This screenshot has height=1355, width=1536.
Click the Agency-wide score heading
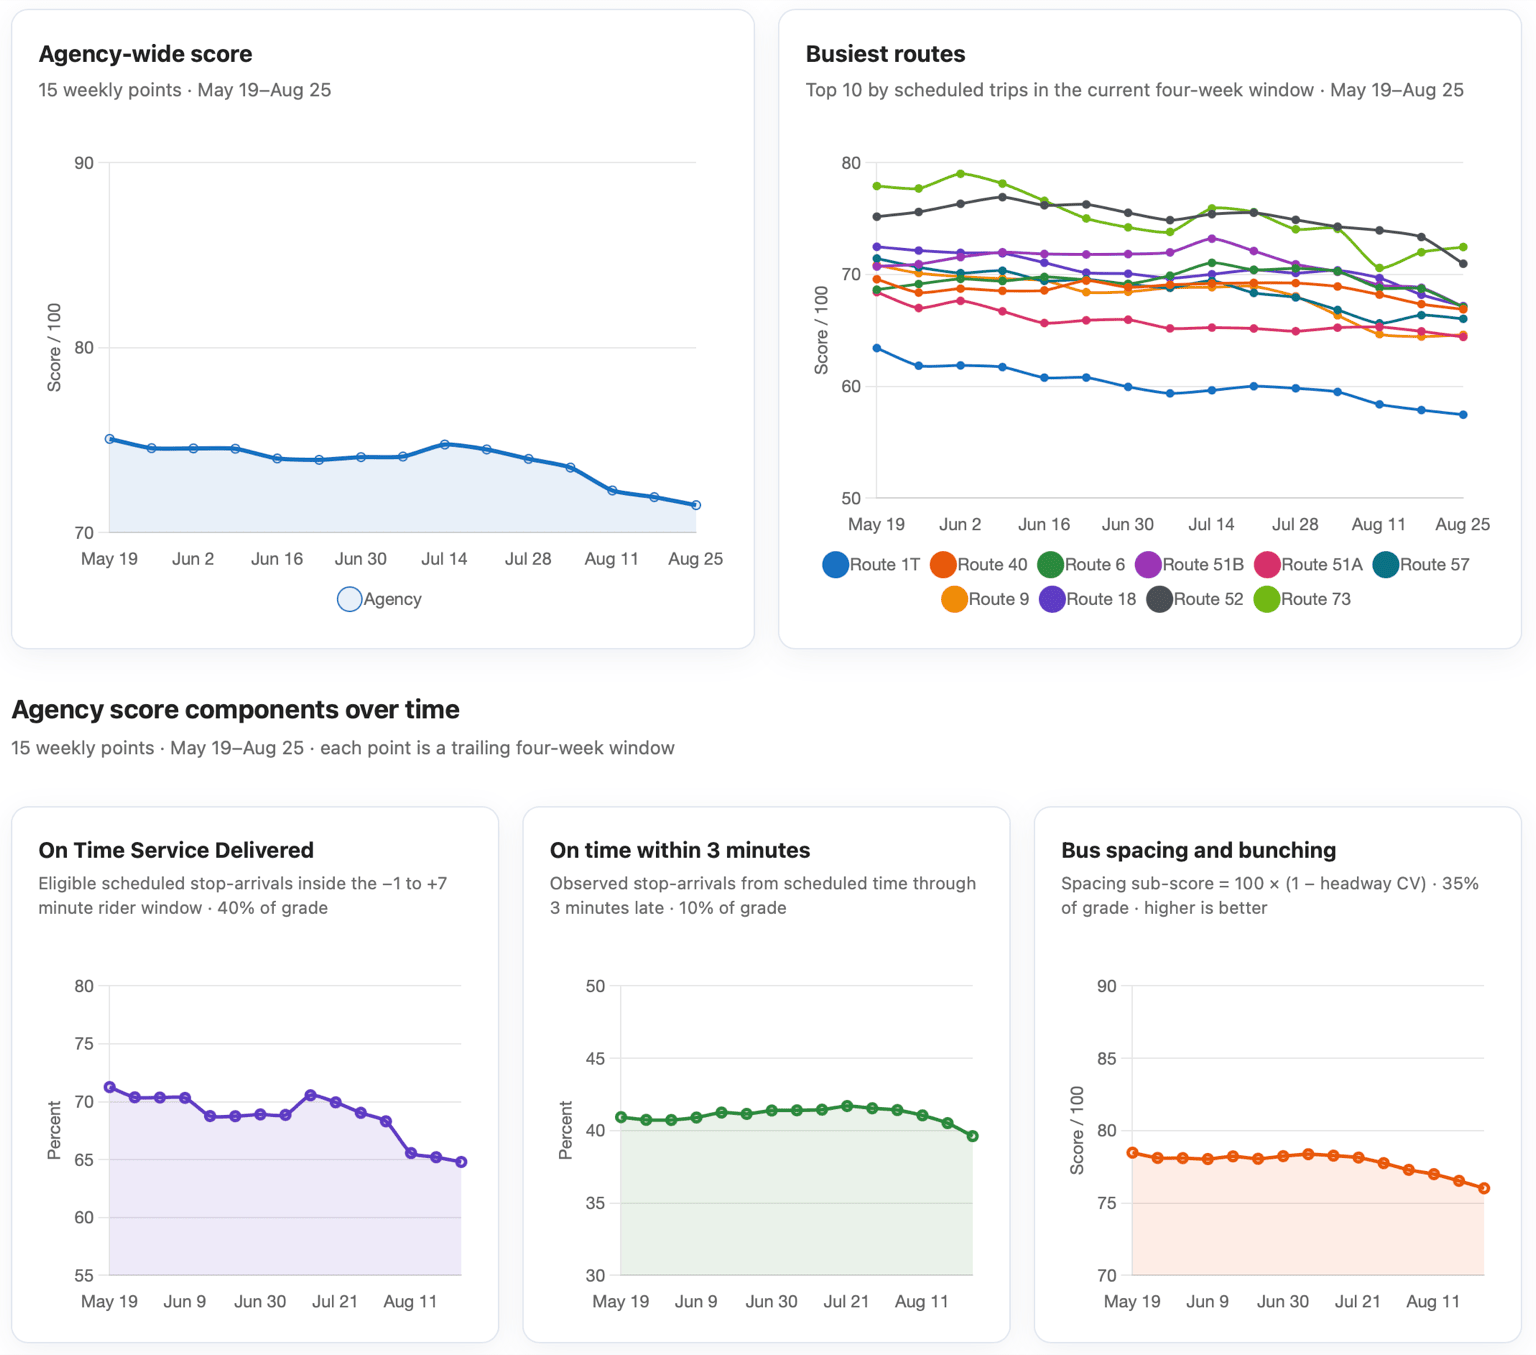pos(145,54)
